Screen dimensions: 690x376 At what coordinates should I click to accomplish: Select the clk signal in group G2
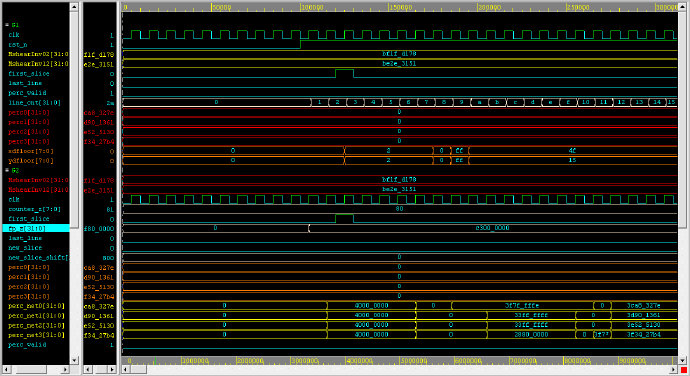click(x=14, y=199)
